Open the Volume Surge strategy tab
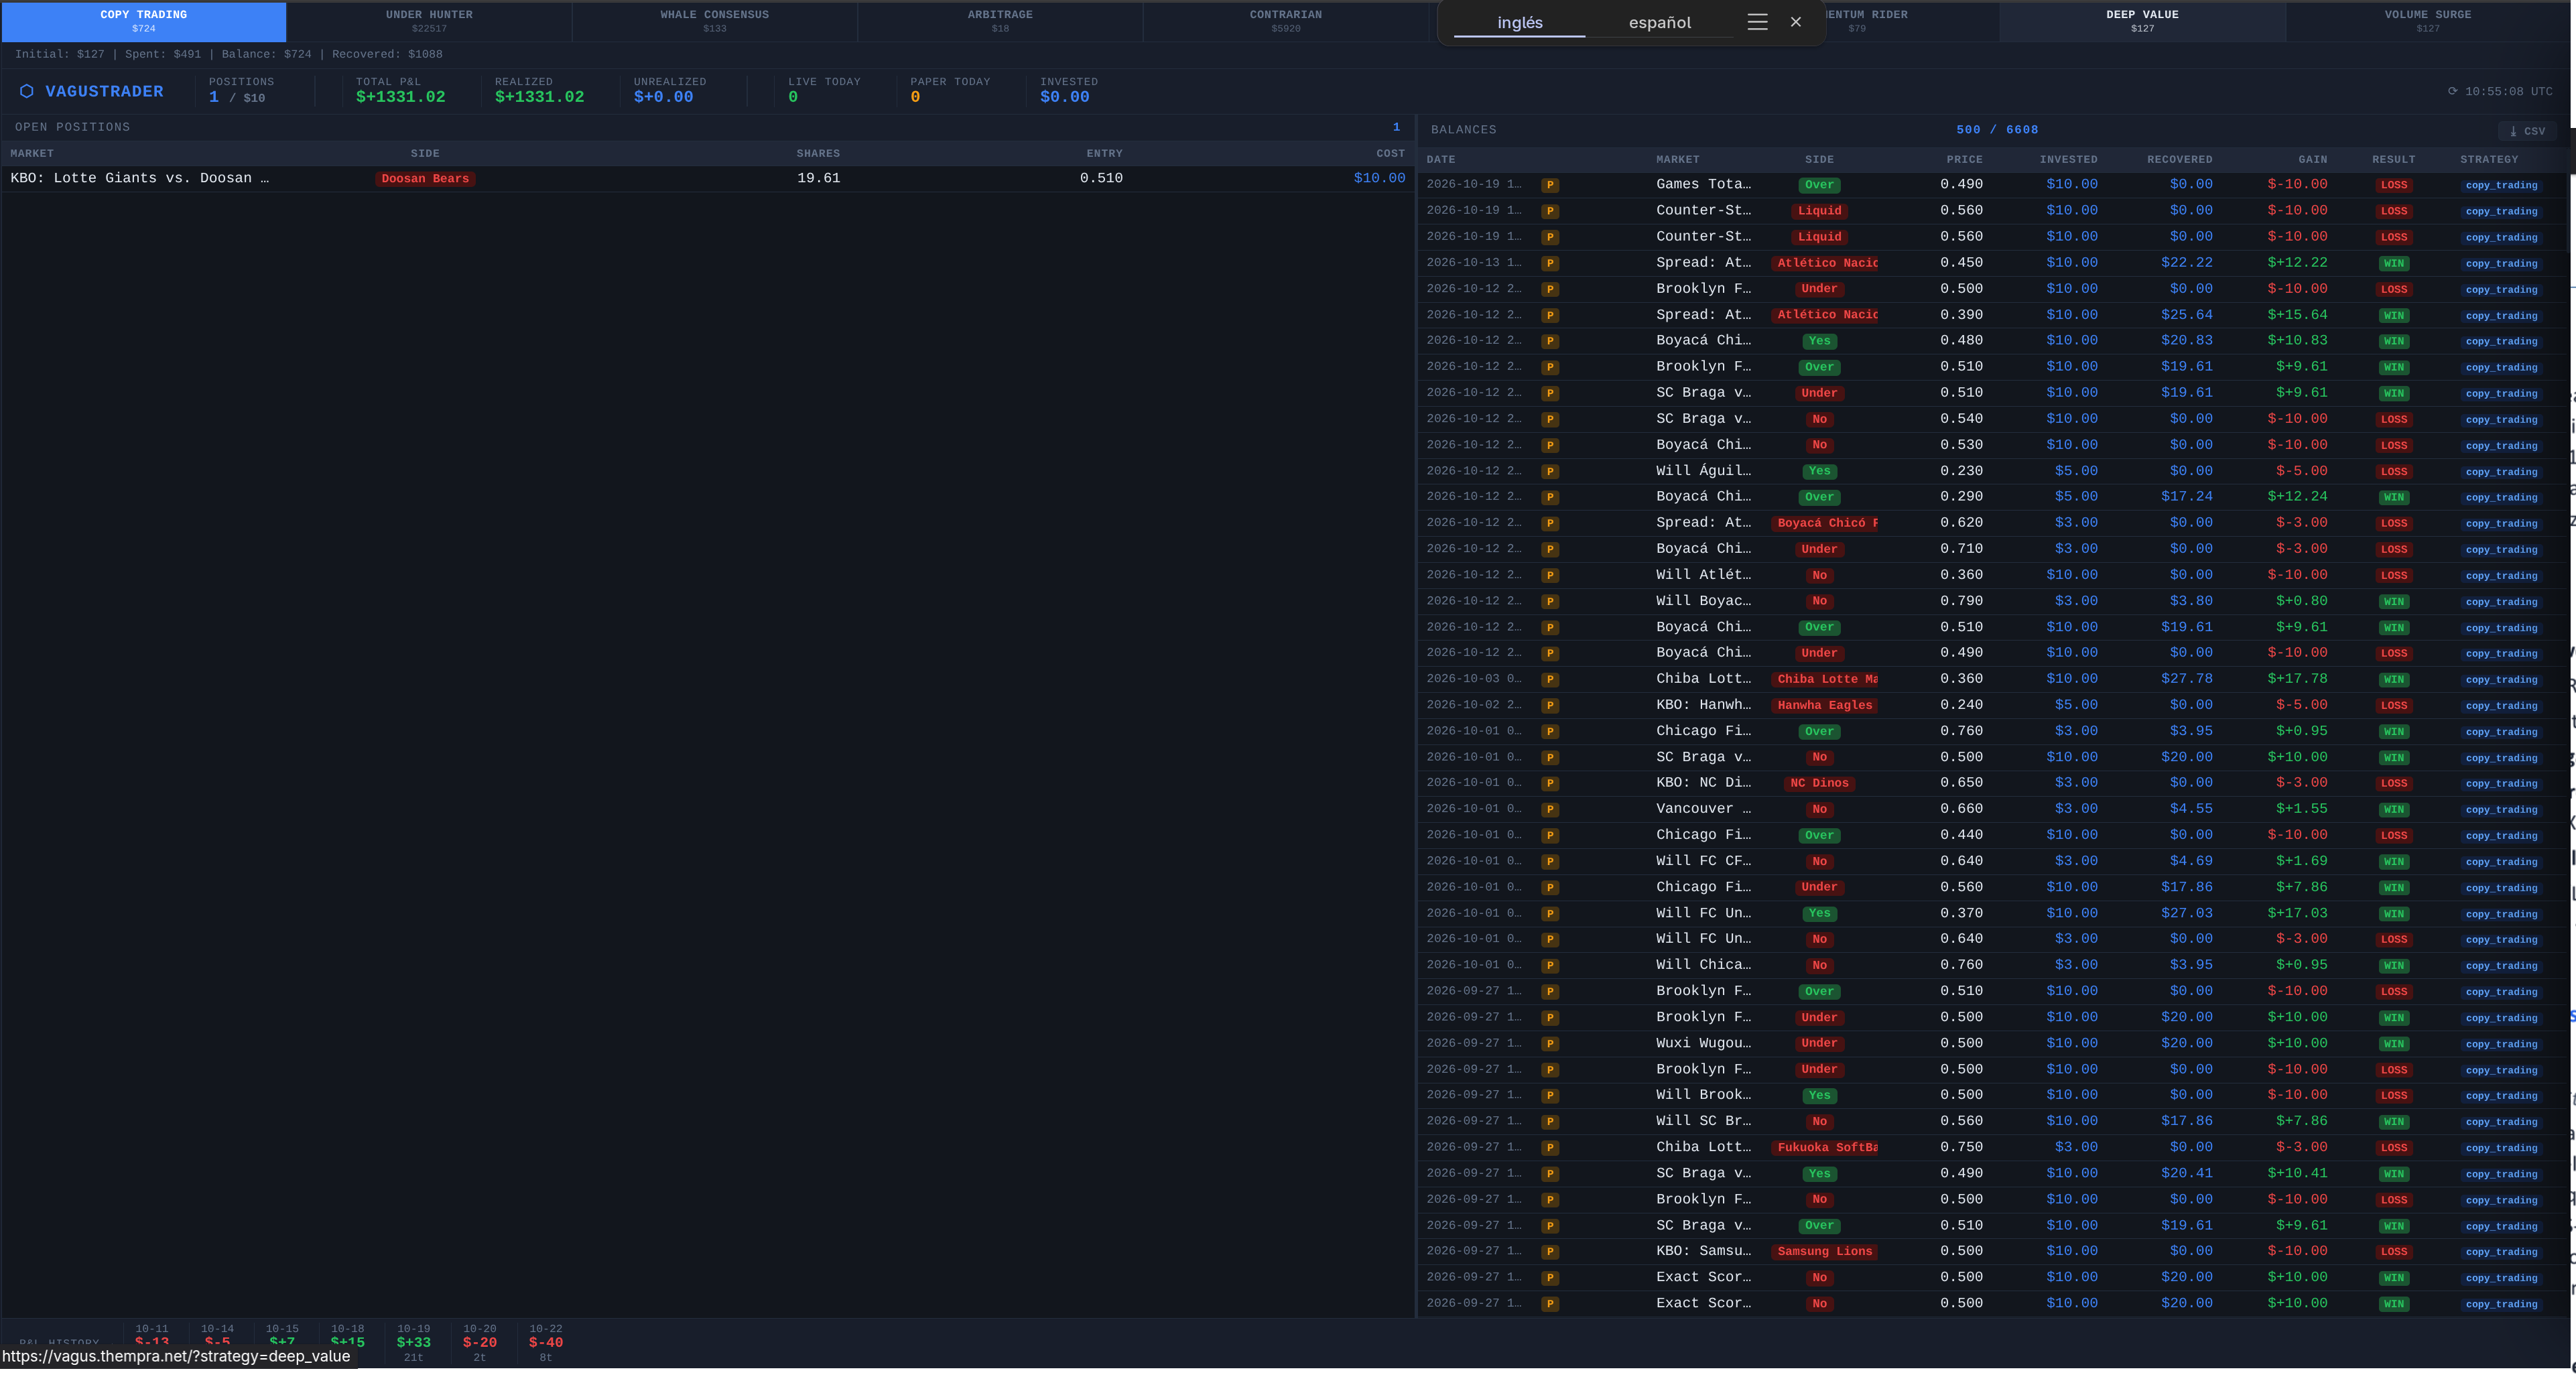 2427,21
